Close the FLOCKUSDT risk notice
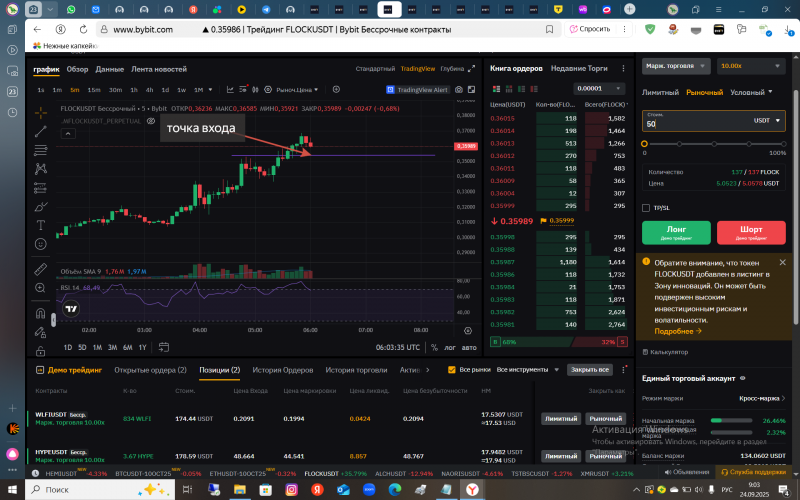Screen dimensions: 800x500 click(783, 262)
